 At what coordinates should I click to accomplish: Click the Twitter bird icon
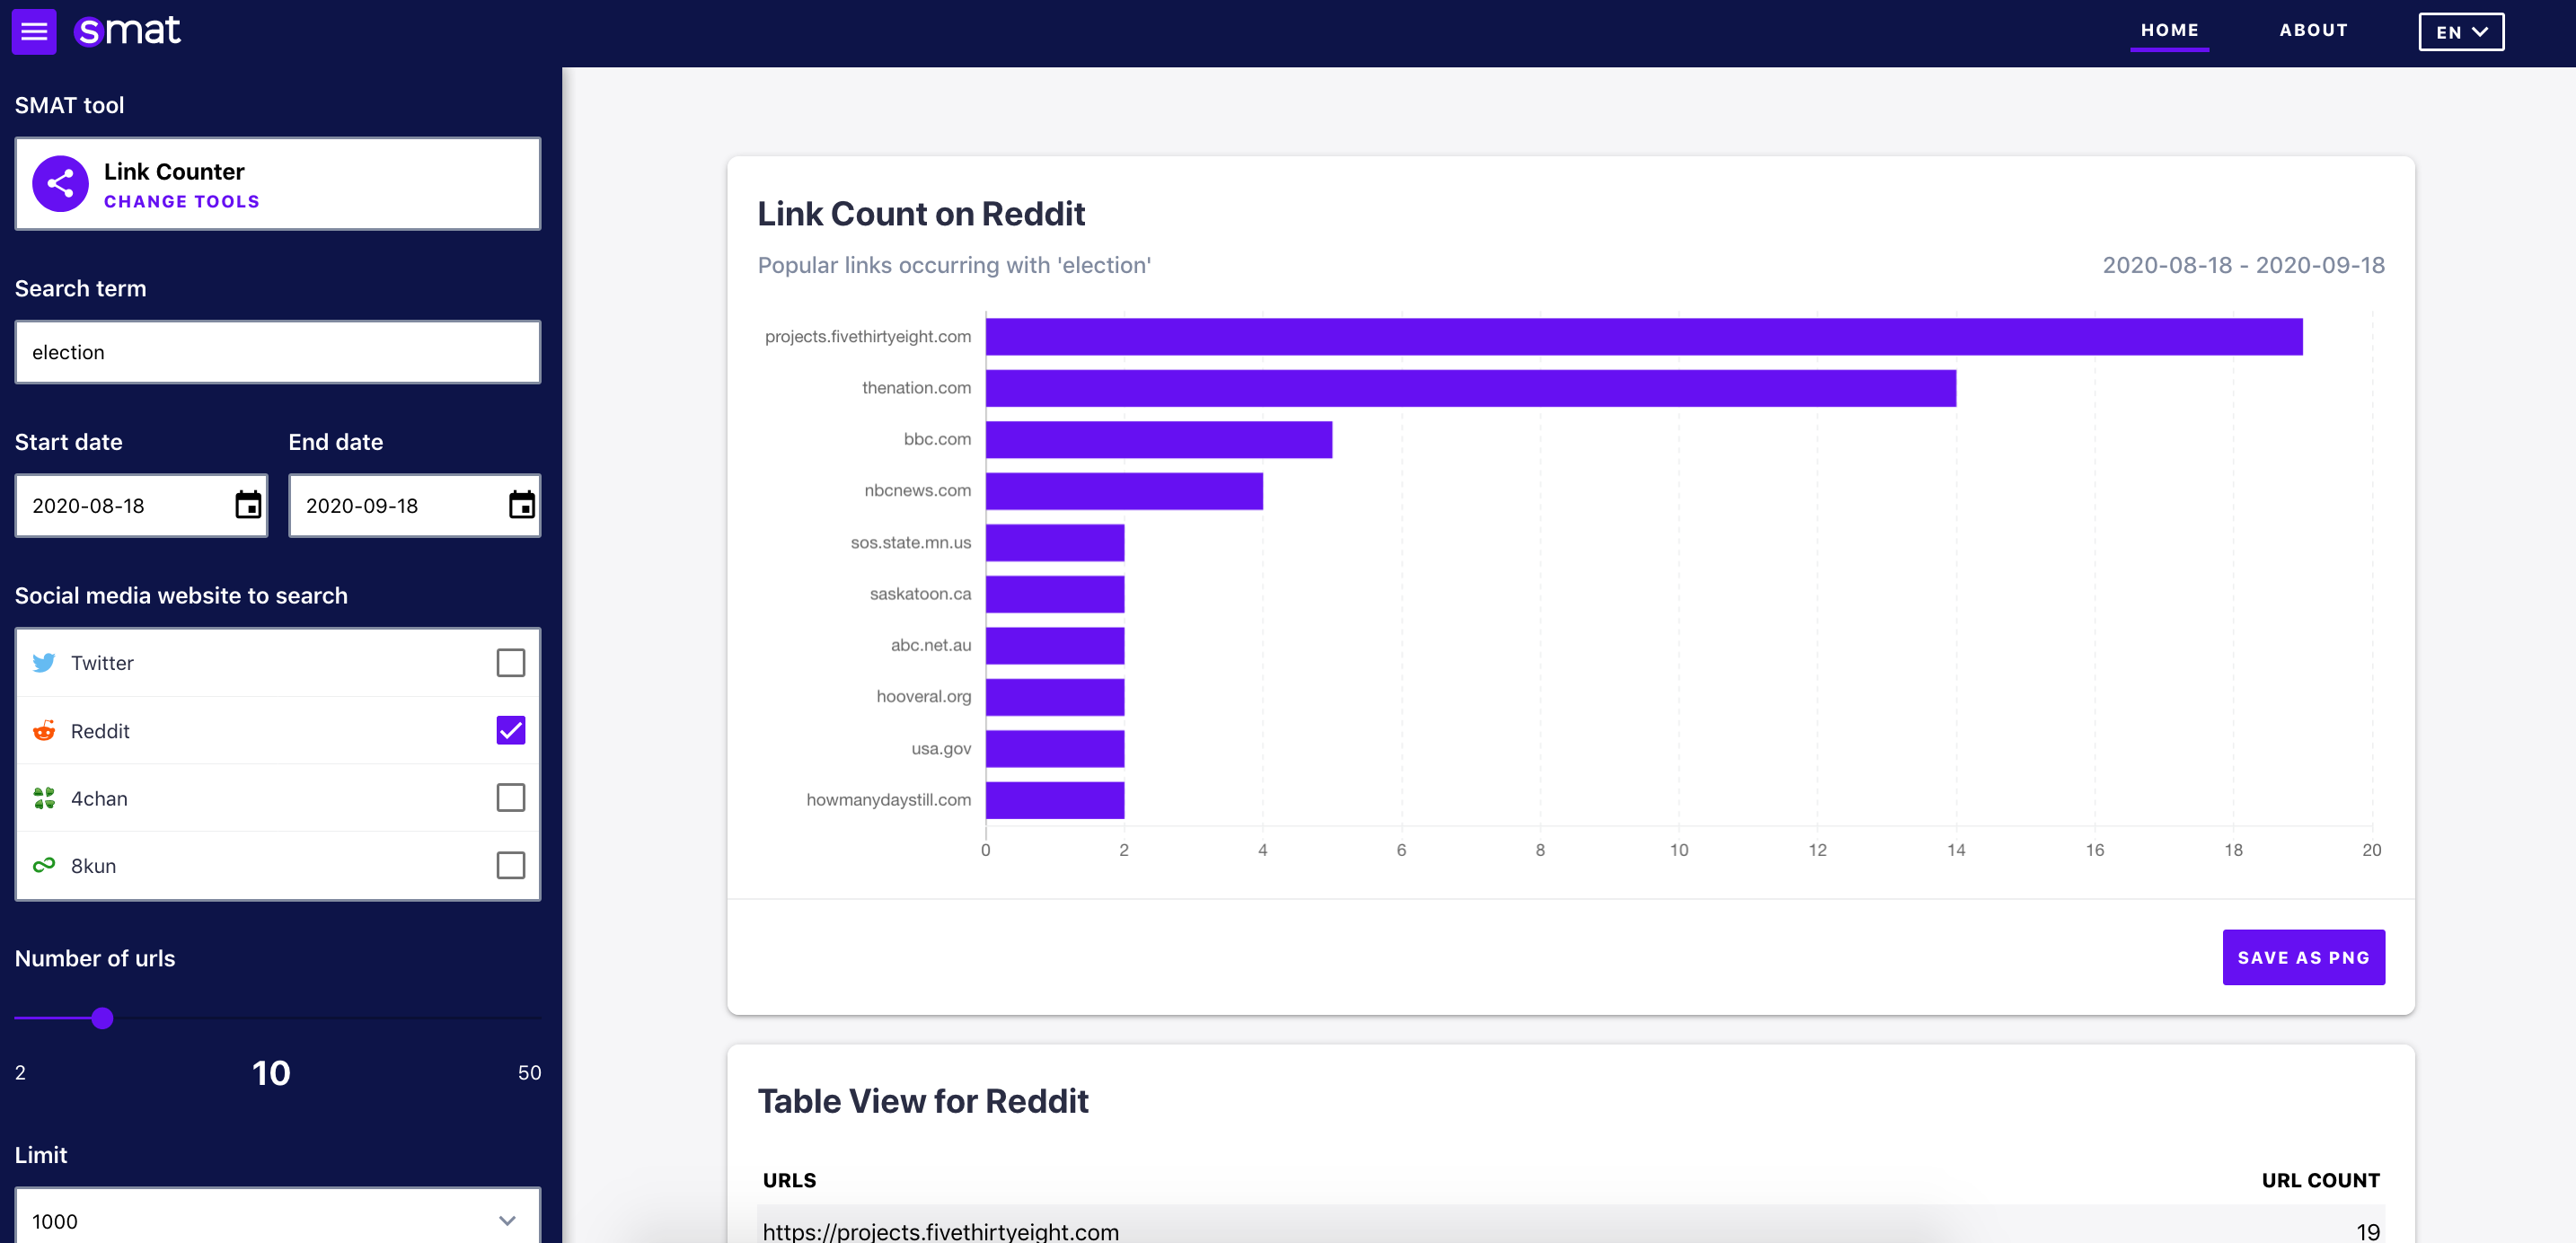44,663
